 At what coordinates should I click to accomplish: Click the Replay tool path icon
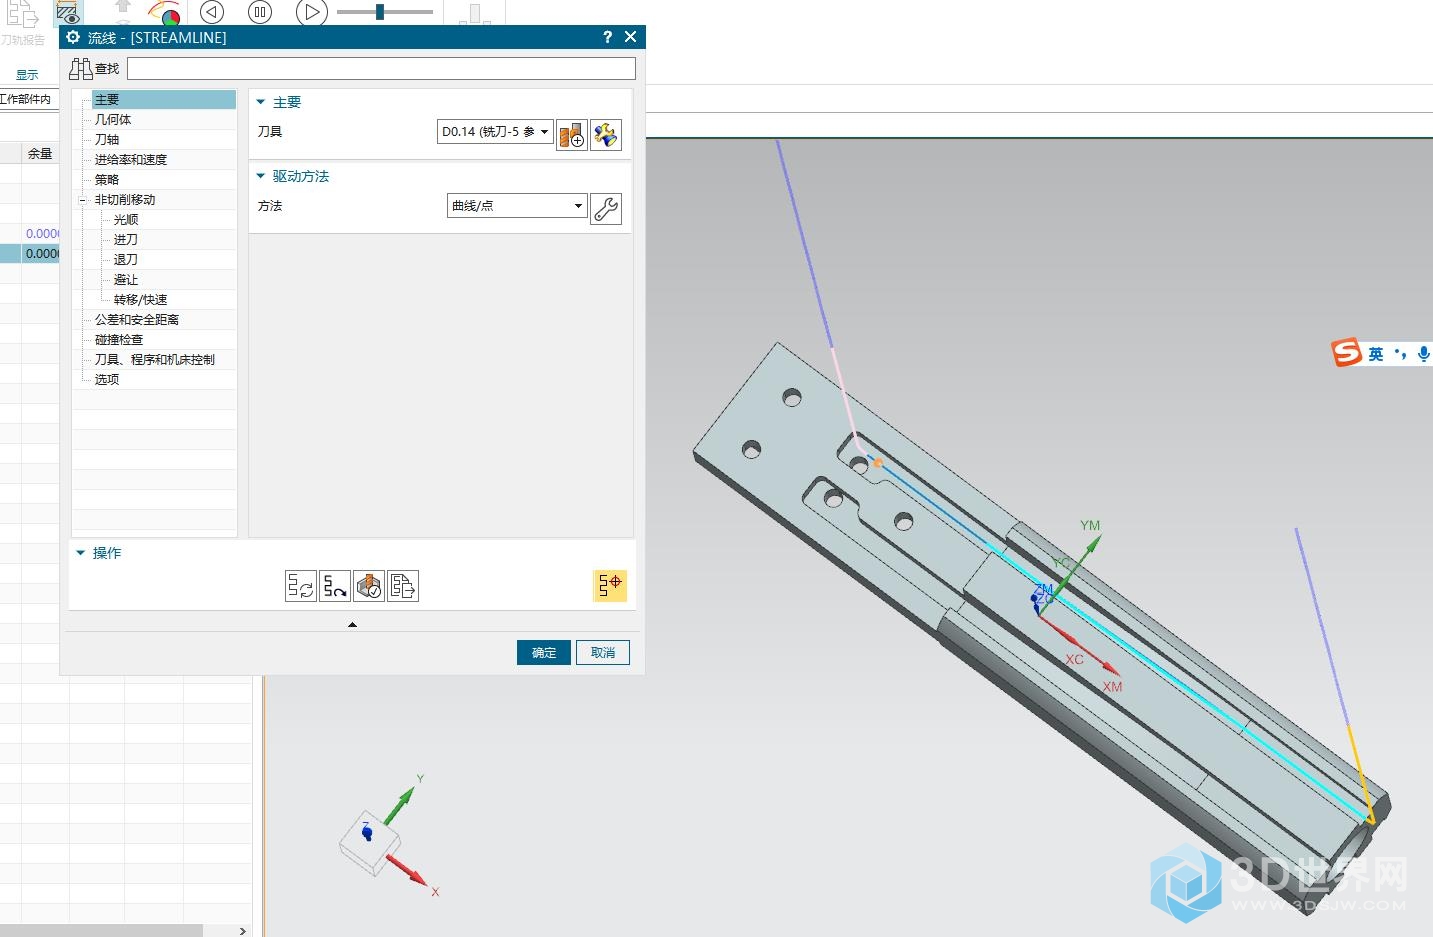[335, 586]
